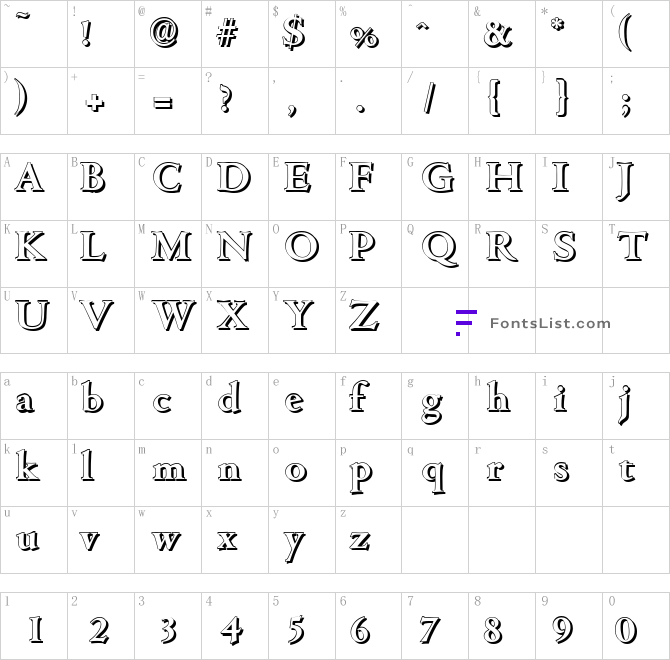Click the purple FontsList logo icon
The height and width of the screenshot is (660, 670).
[x=466, y=323]
